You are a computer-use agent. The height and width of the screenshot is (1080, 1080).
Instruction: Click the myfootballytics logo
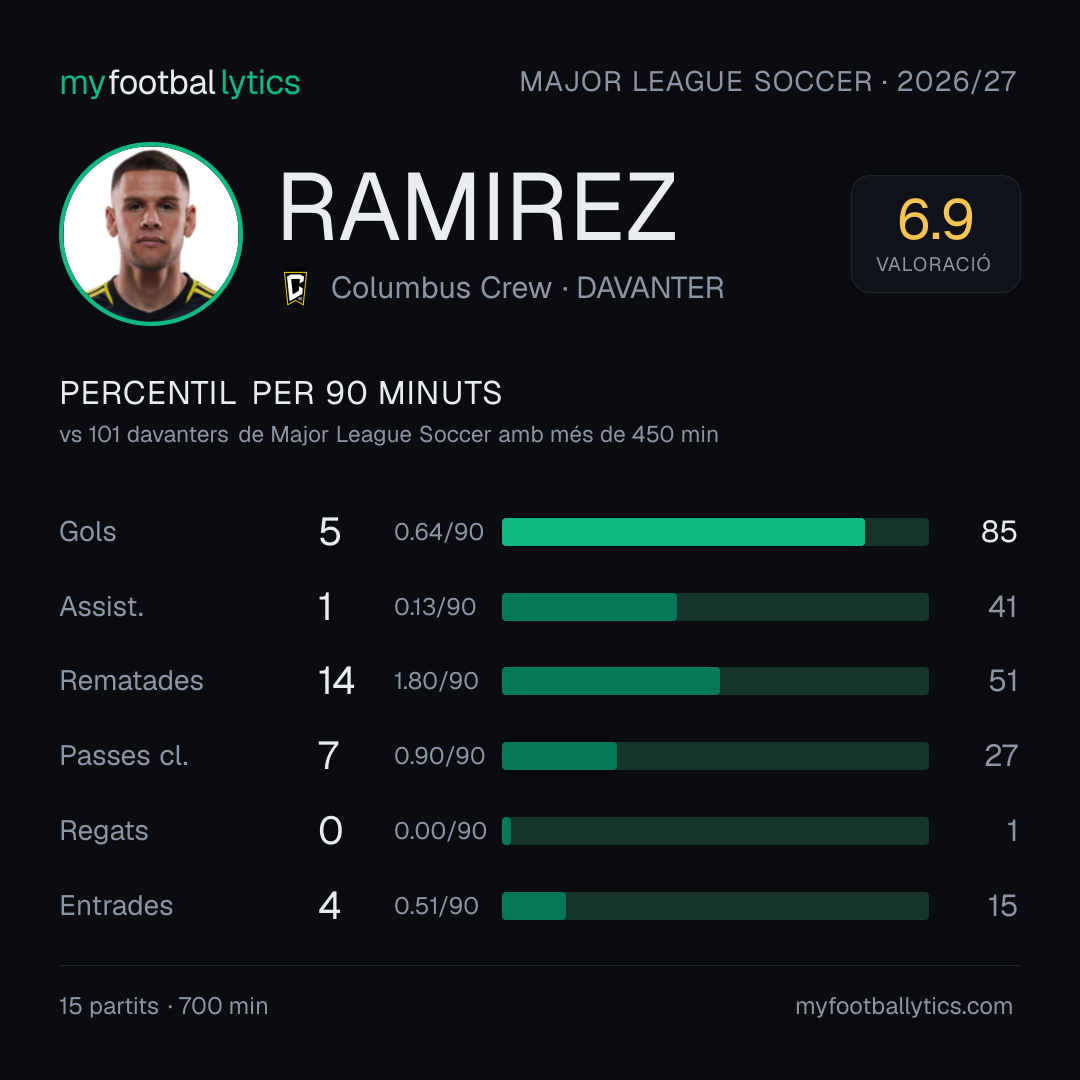180,83
